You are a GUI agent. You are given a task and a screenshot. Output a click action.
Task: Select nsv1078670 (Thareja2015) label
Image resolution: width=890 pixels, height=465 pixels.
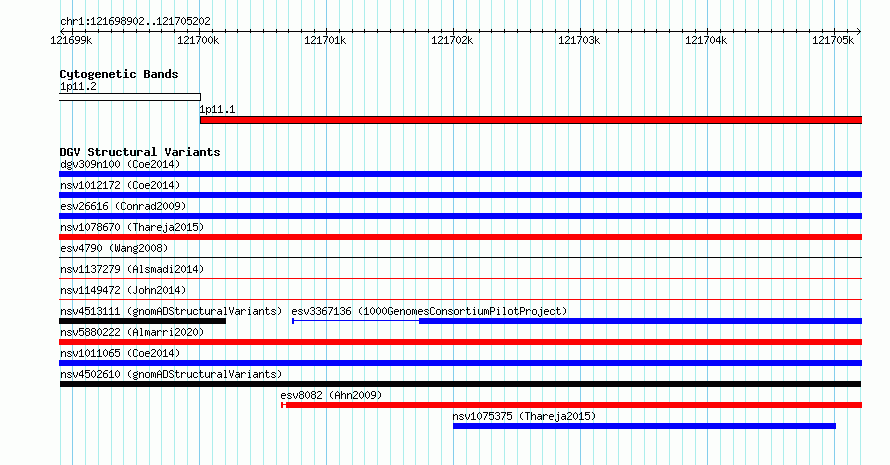(x=132, y=227)
